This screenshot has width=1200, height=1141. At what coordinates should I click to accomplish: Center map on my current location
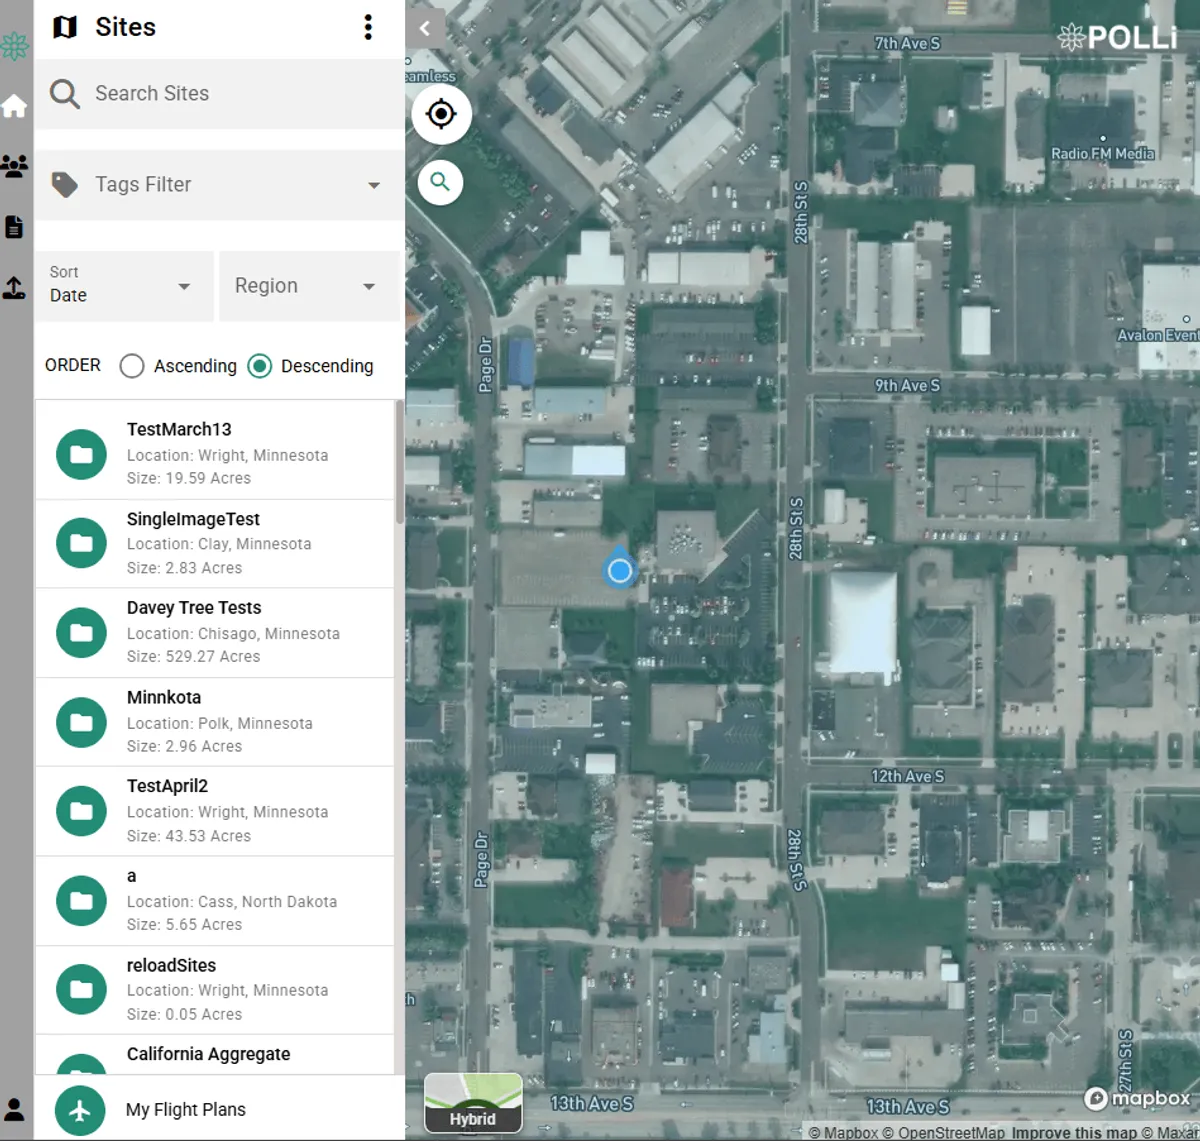point(441,114)
